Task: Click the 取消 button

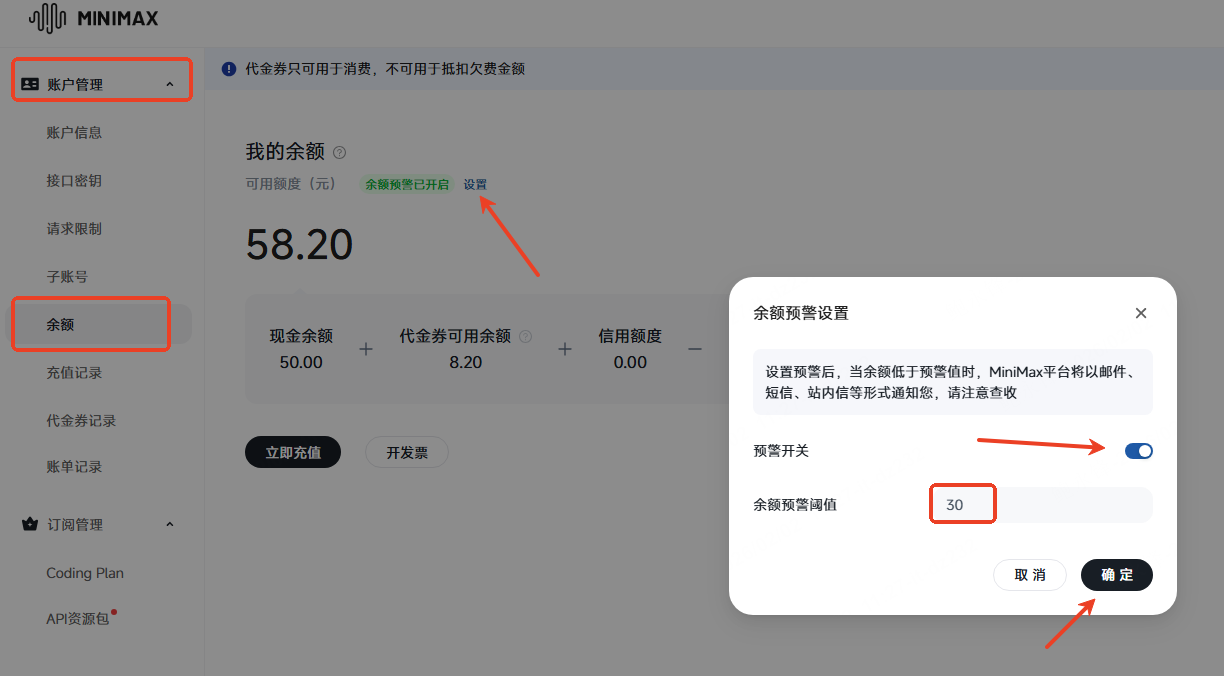Action: tap(1030, 575)
